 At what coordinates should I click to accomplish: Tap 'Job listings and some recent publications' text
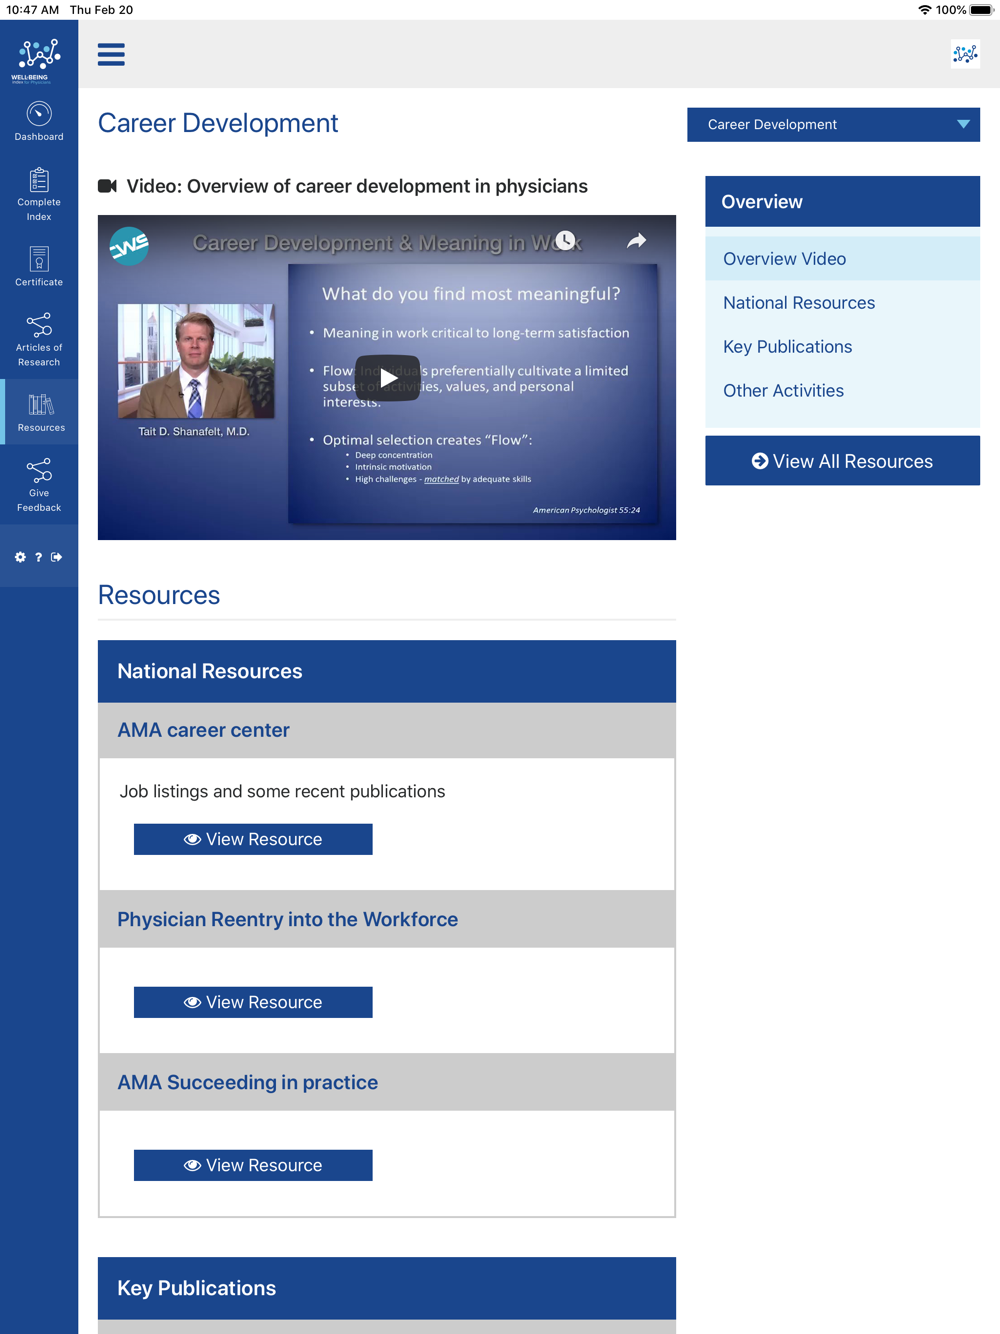[x=282, y=791]
